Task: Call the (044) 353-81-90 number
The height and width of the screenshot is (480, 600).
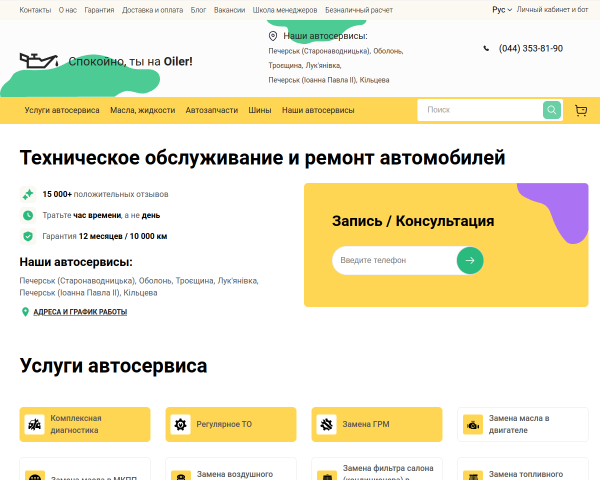Action: point(531,49)
